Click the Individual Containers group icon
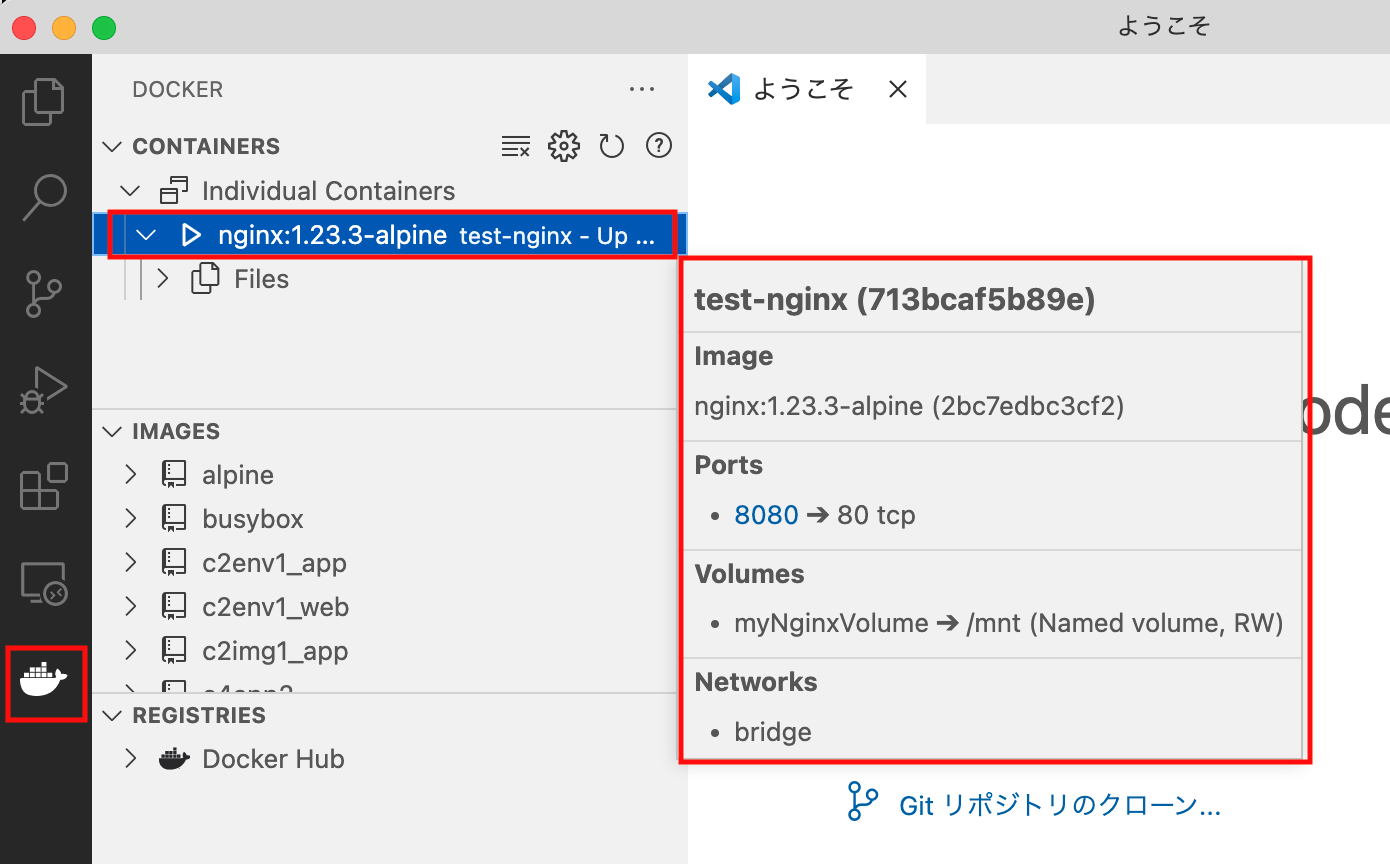The height and width of the screenshot is (864, 1390). pos(174,190)
